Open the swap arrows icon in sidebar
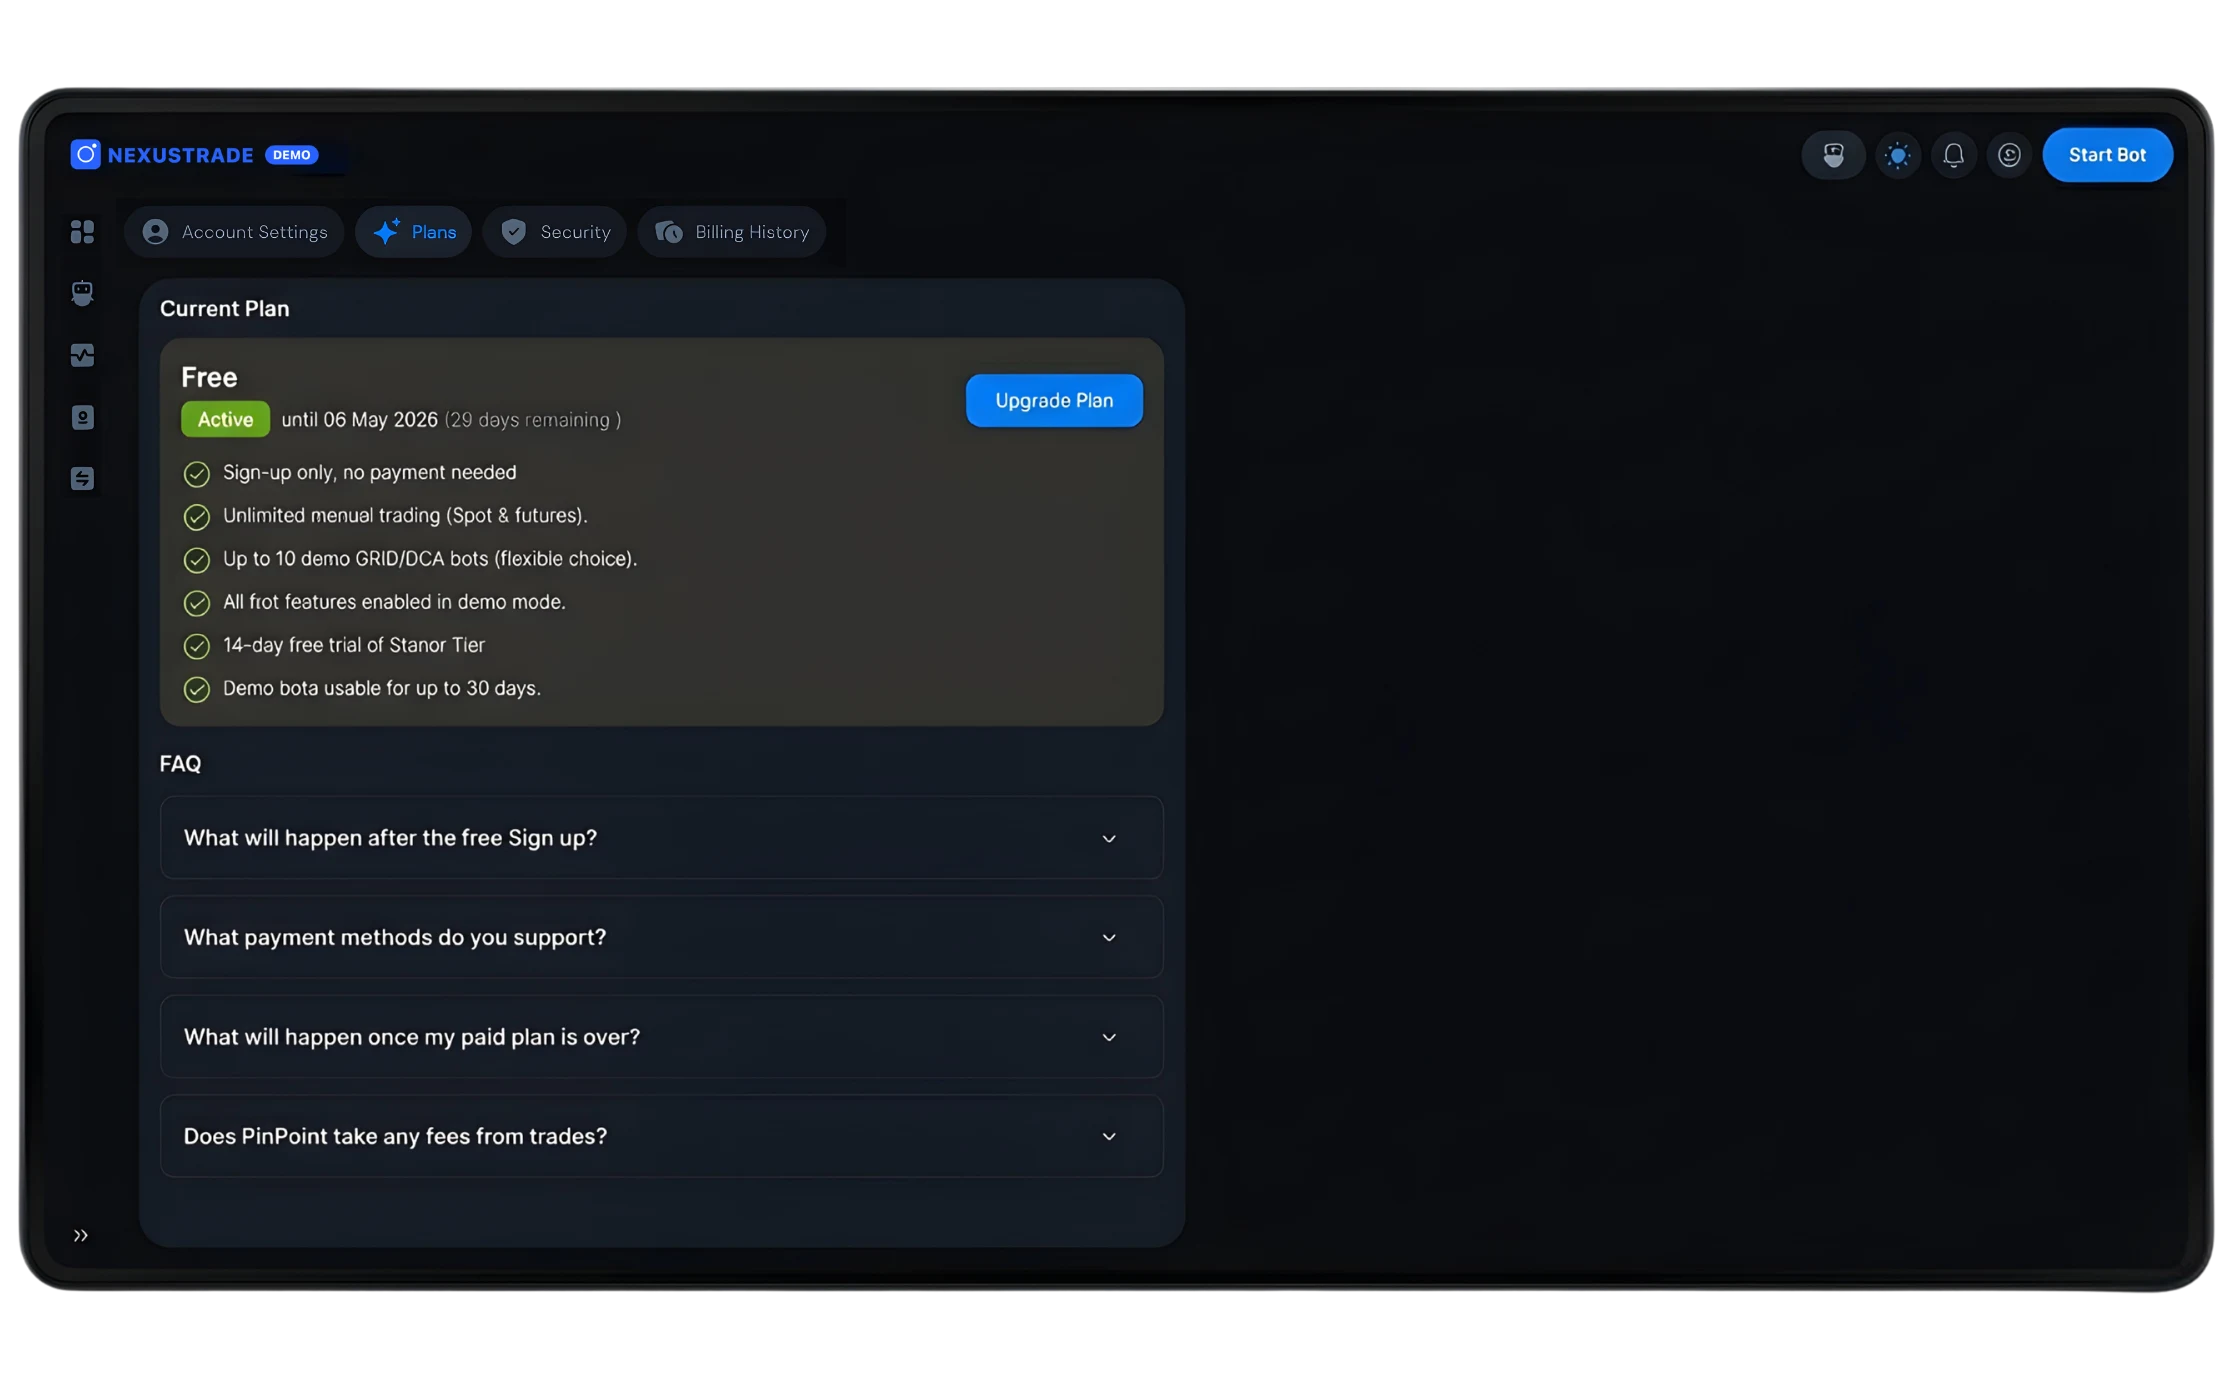Image resolution: width=2232 pixels, height=1380 pixels. [82, 479]
